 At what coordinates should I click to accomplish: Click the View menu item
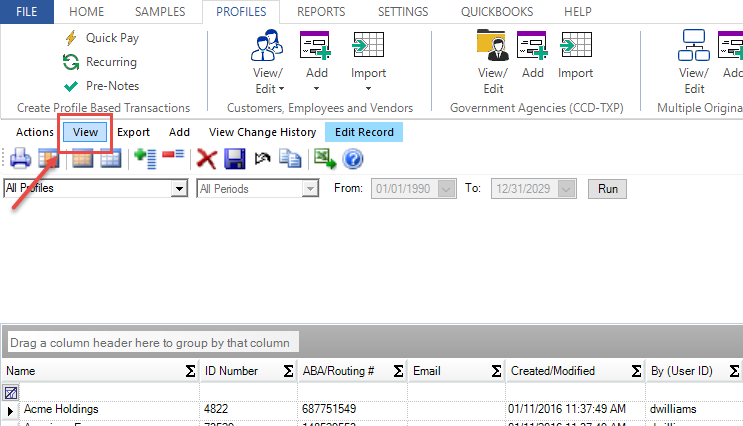(85, 132)
